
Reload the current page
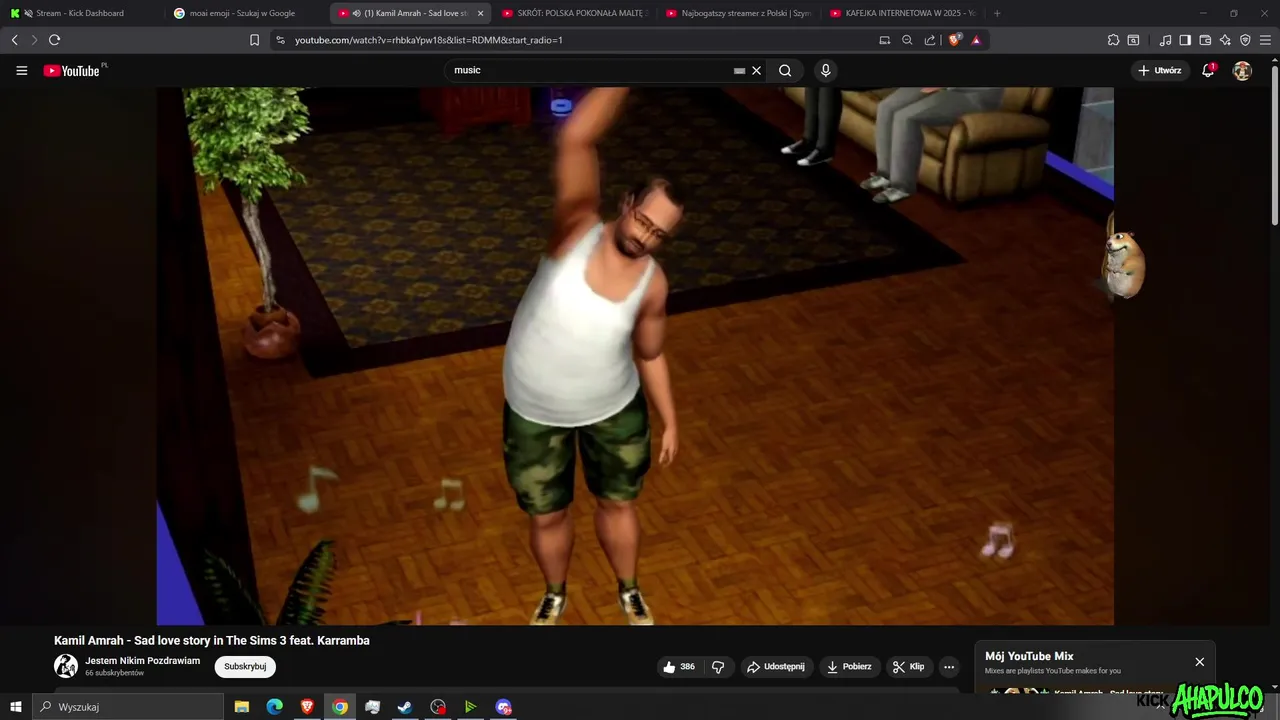pos(54,40)
